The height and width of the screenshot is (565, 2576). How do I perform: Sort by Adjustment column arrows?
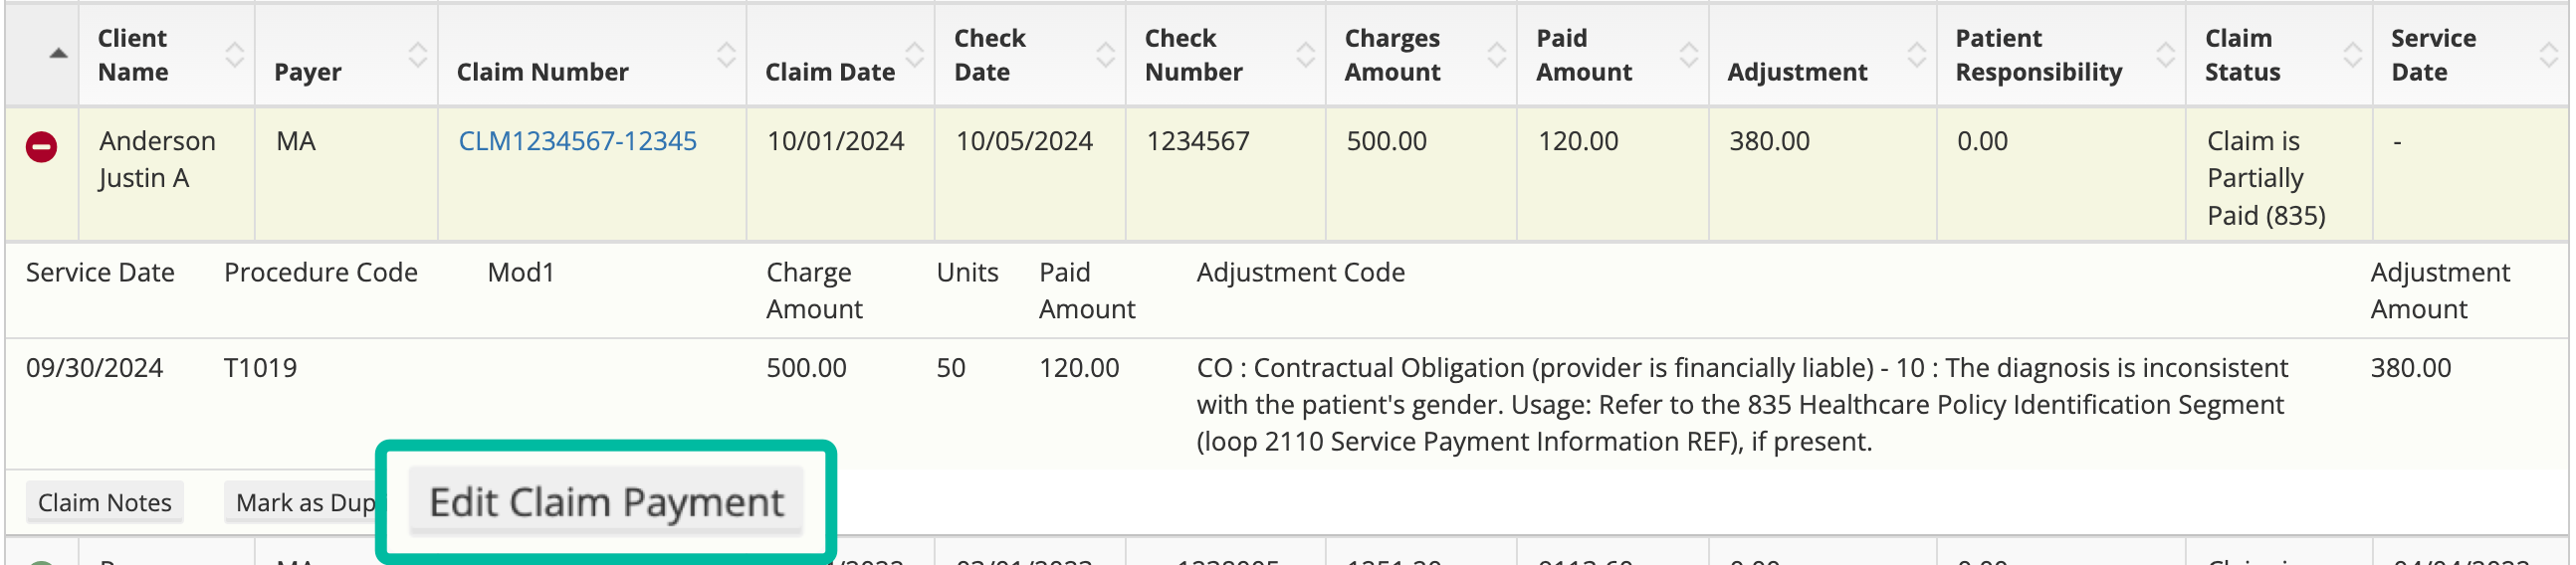[1917, 55]
